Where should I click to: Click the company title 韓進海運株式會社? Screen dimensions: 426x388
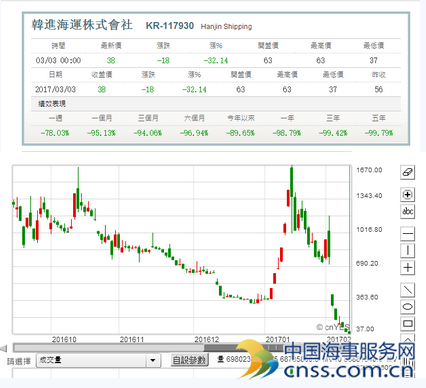pos(82,25)
